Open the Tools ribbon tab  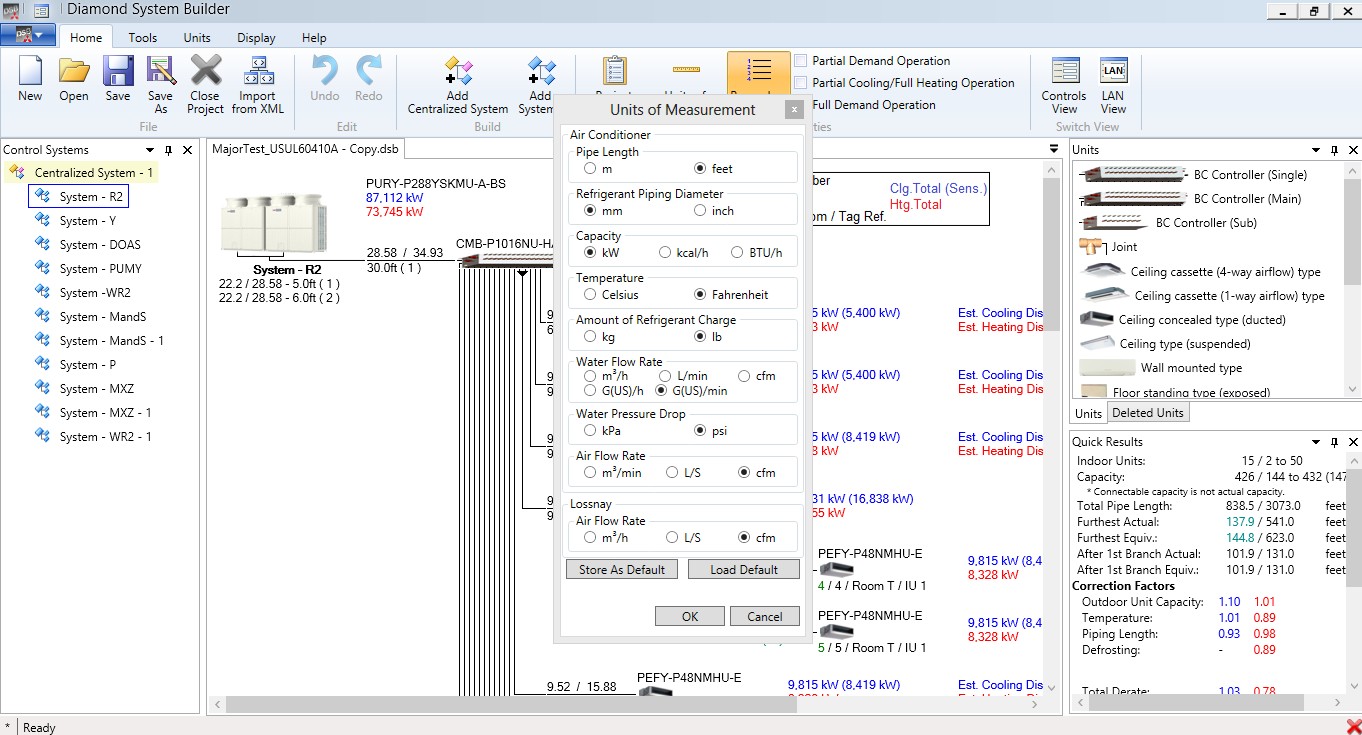pos(143,38)
